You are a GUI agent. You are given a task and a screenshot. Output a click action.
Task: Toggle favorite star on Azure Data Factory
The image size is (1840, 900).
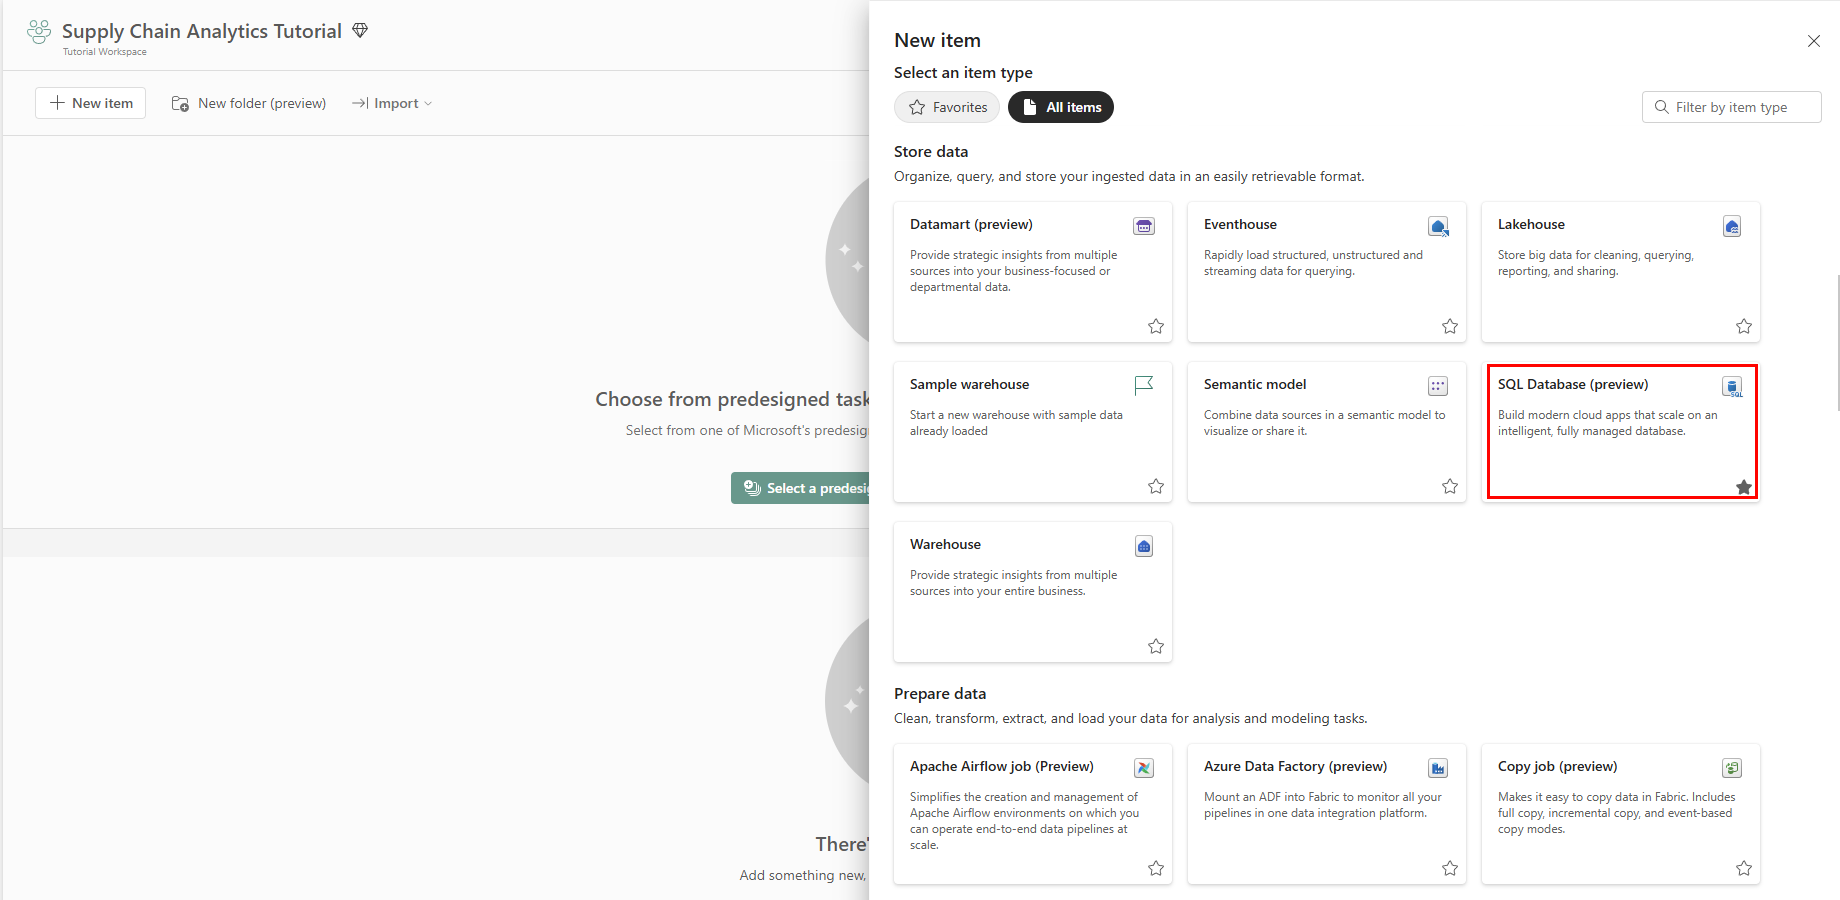pos(1450,868)
